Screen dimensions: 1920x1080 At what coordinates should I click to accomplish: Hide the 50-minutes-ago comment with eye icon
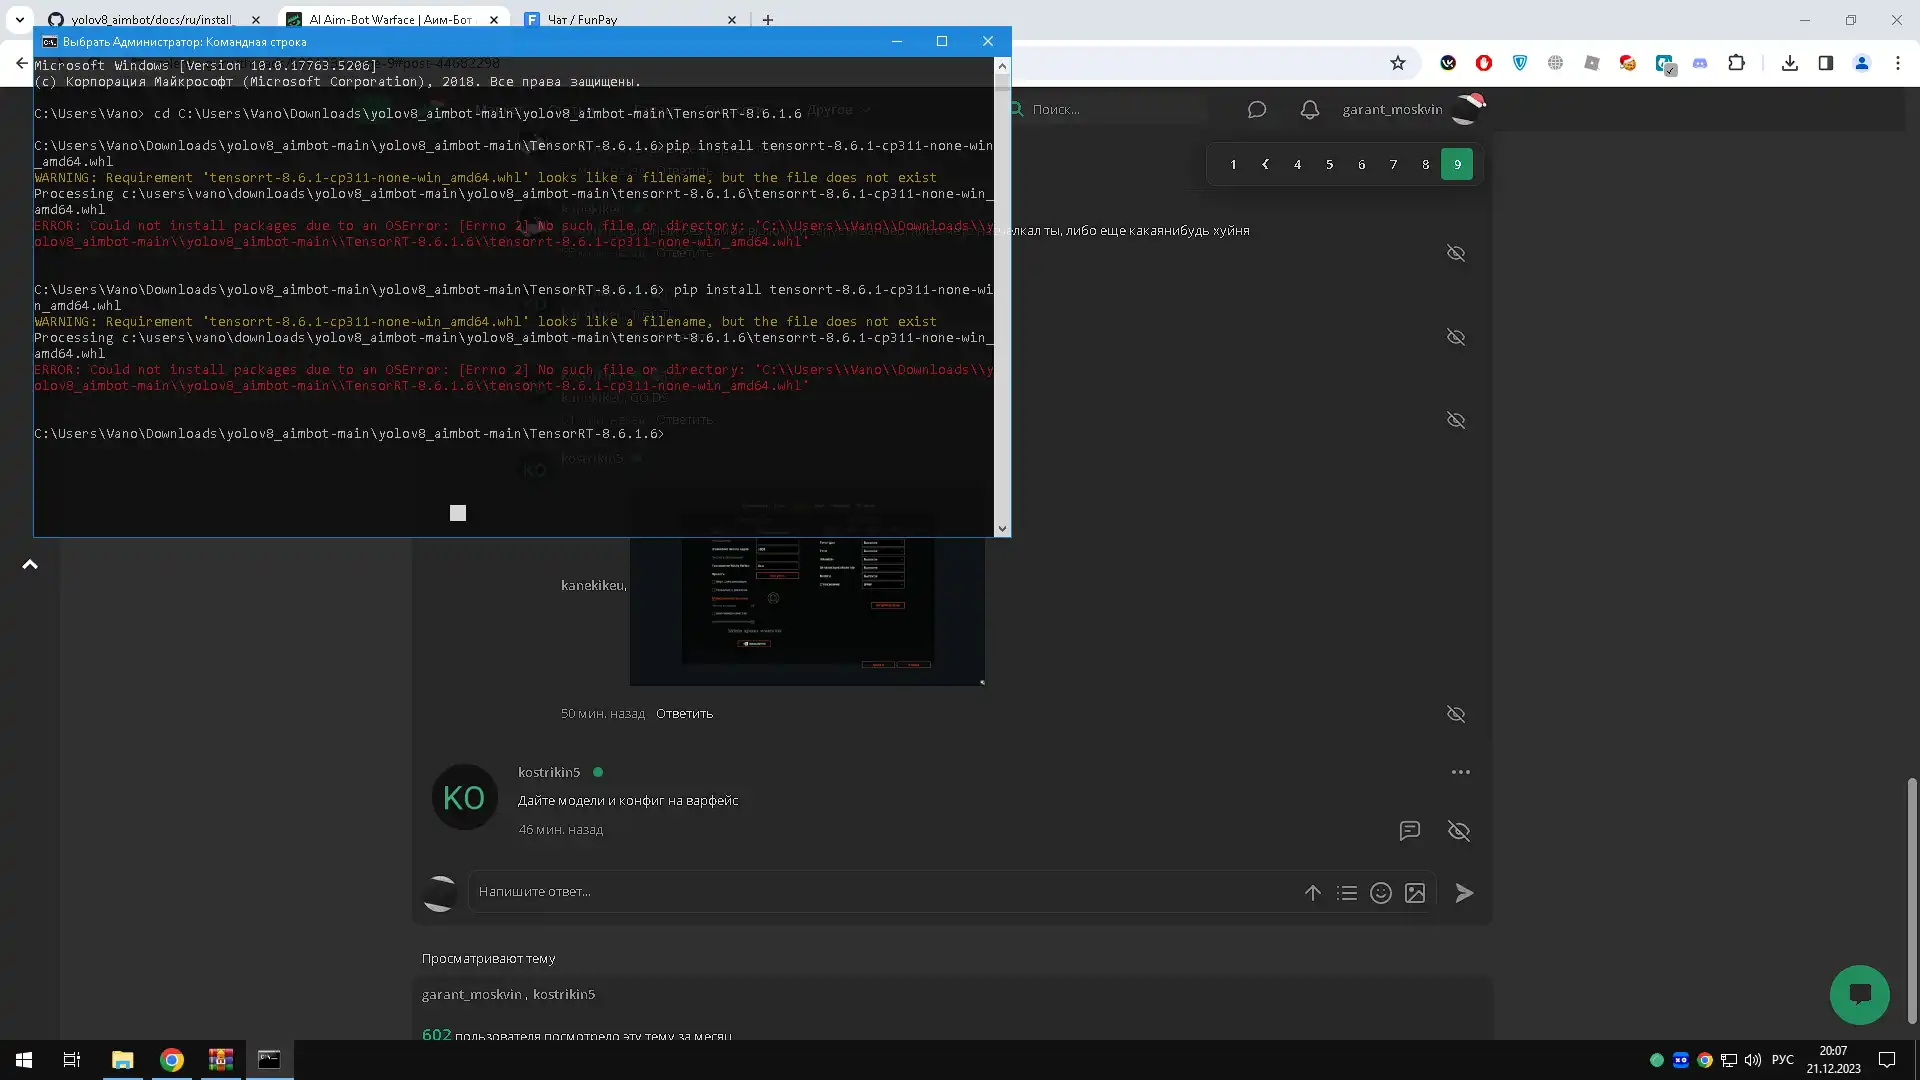coord(1456,714)
